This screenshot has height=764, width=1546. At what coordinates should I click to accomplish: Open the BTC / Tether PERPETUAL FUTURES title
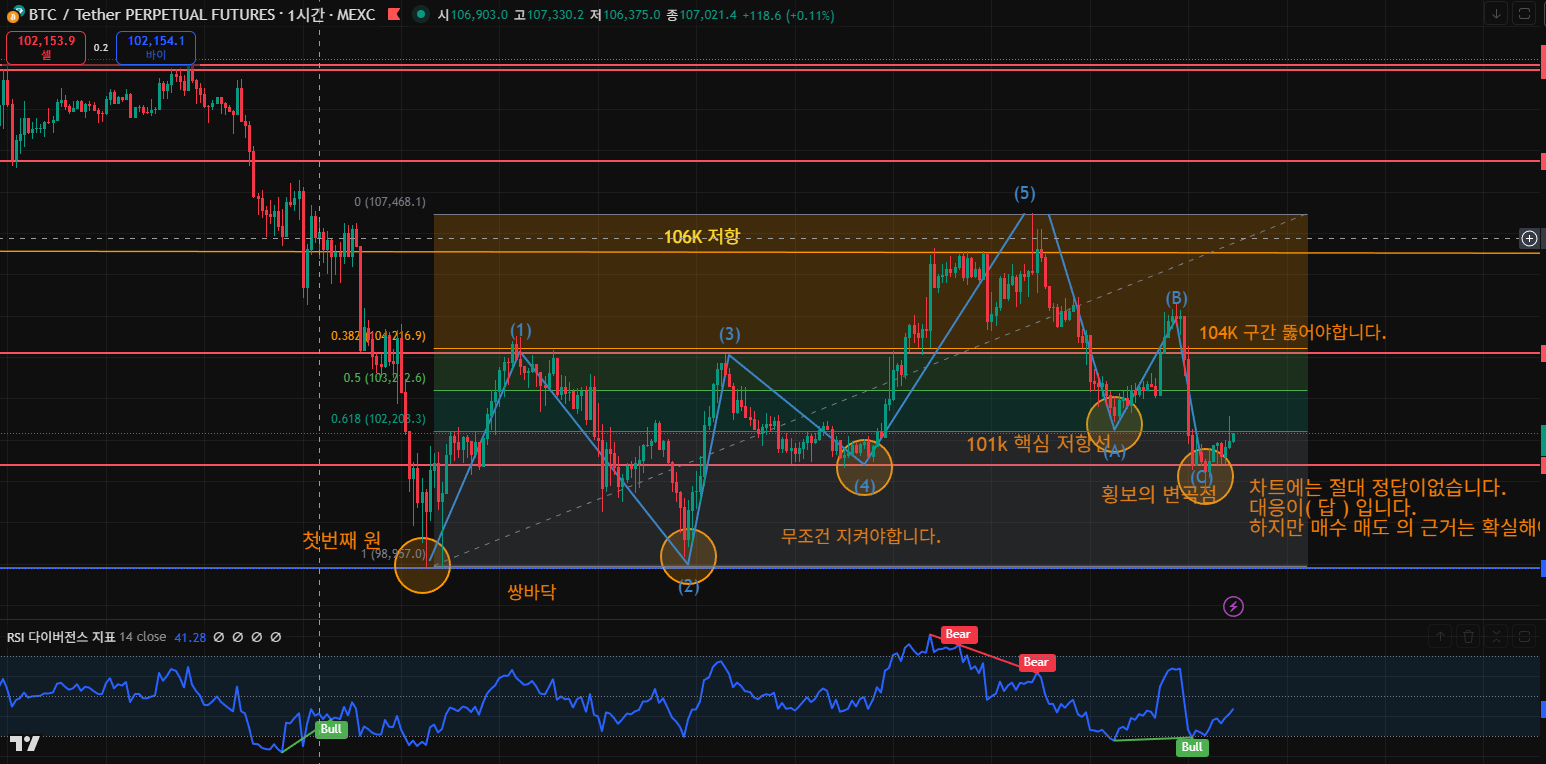150,15
